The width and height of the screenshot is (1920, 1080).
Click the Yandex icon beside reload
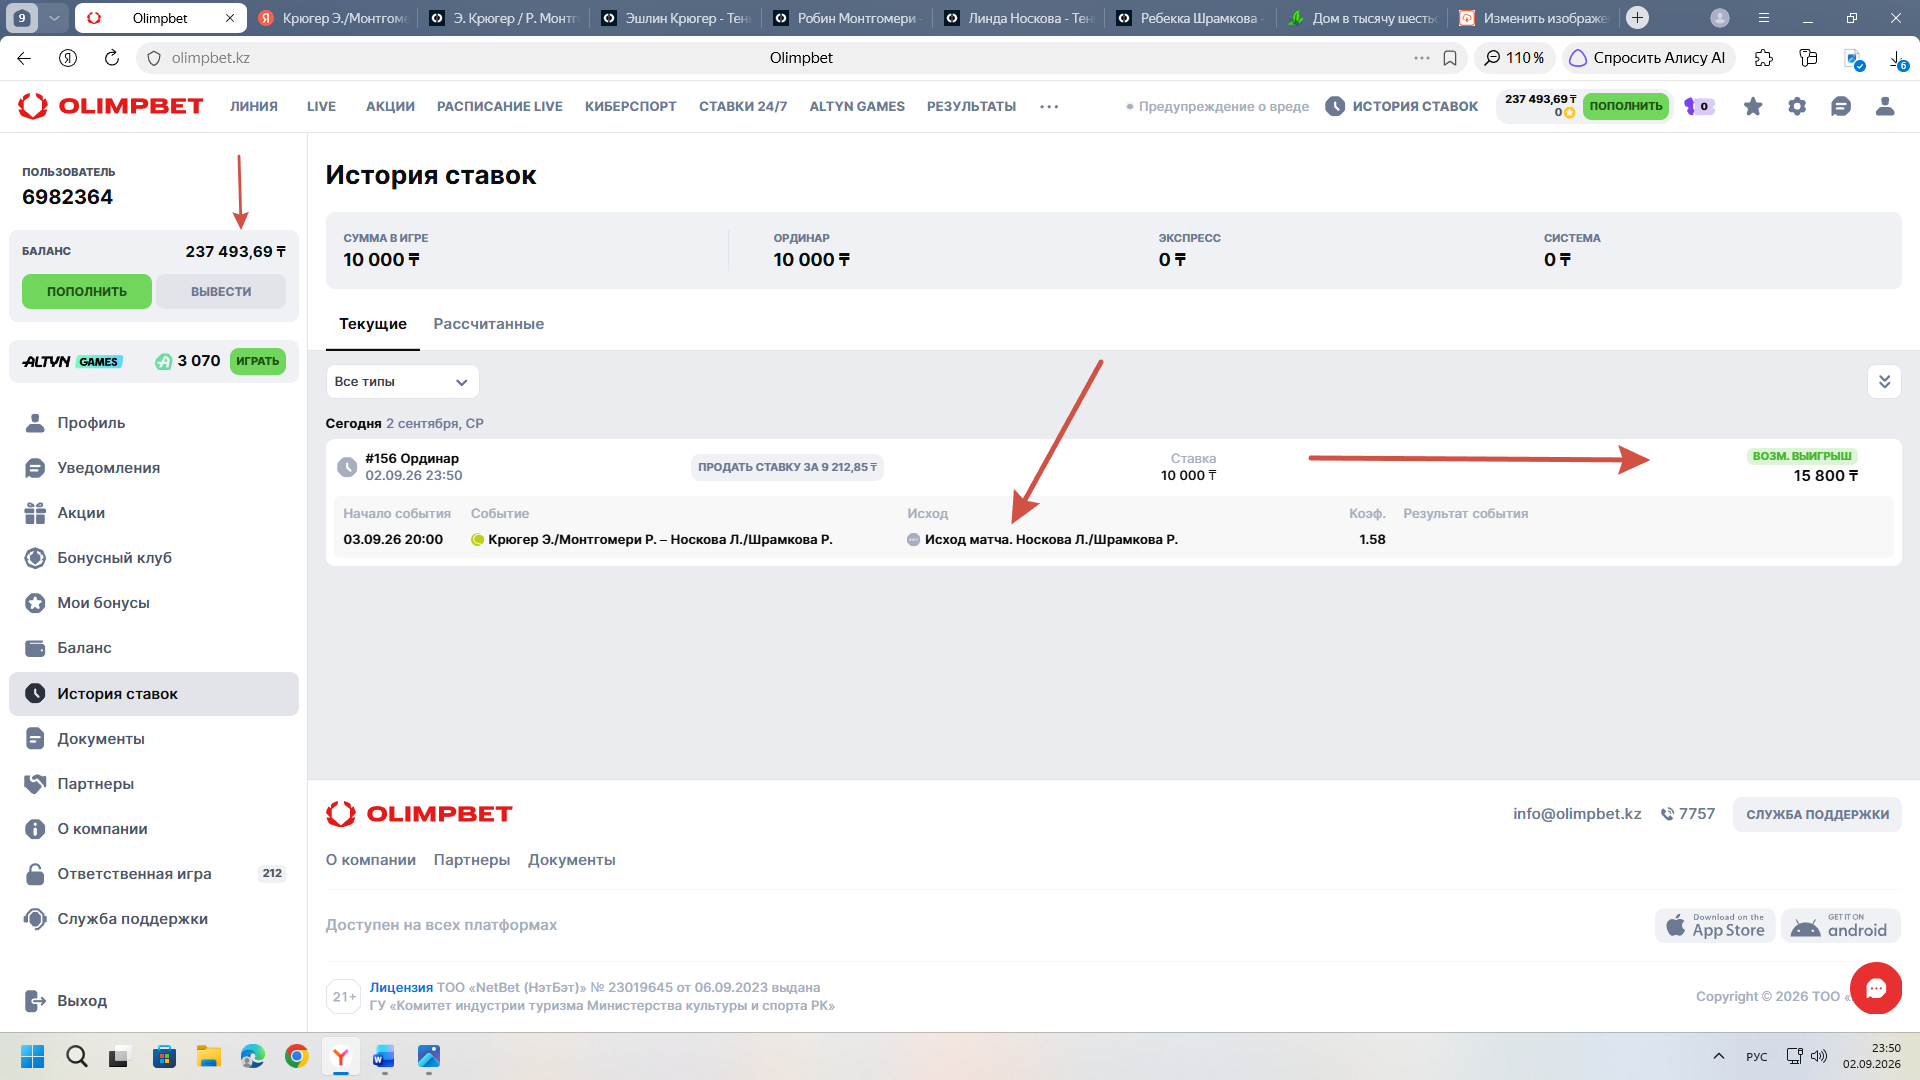[68, 58]
